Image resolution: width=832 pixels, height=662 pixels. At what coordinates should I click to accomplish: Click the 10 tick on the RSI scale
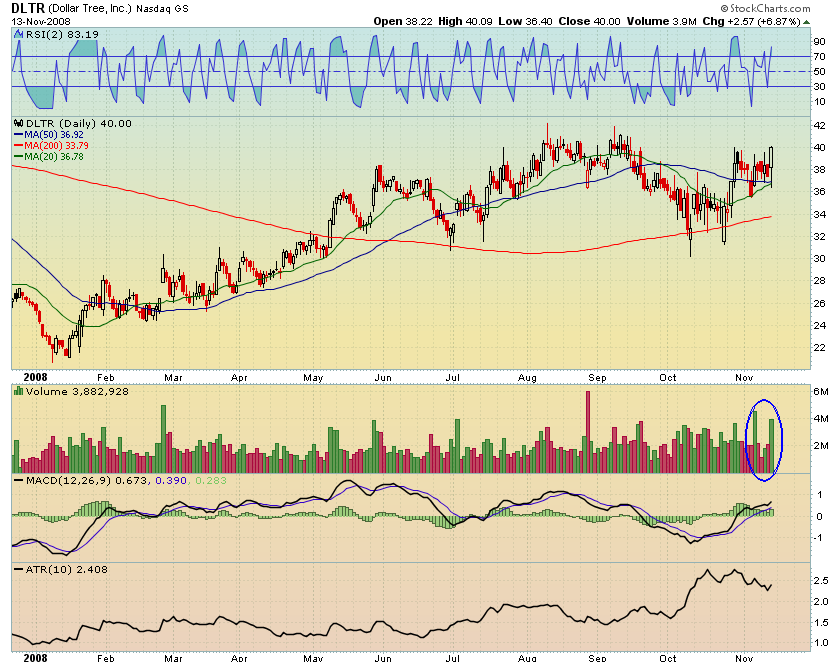tap(820, 102)
